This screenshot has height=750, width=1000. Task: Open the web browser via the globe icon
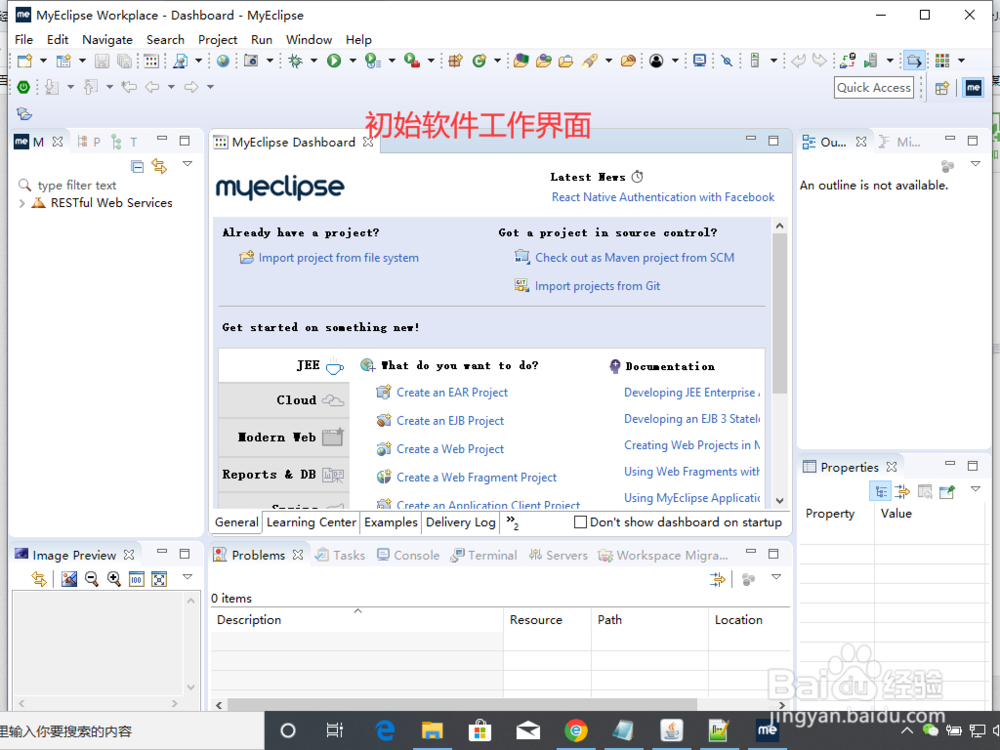223,61
